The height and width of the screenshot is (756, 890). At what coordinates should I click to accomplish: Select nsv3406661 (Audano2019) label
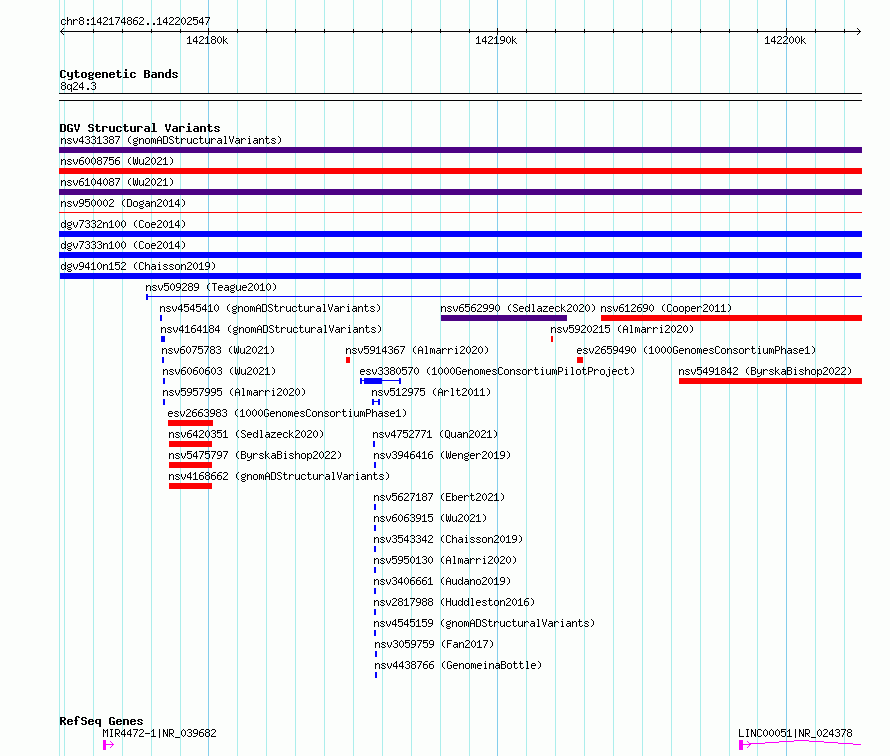[x=442, y=581]
